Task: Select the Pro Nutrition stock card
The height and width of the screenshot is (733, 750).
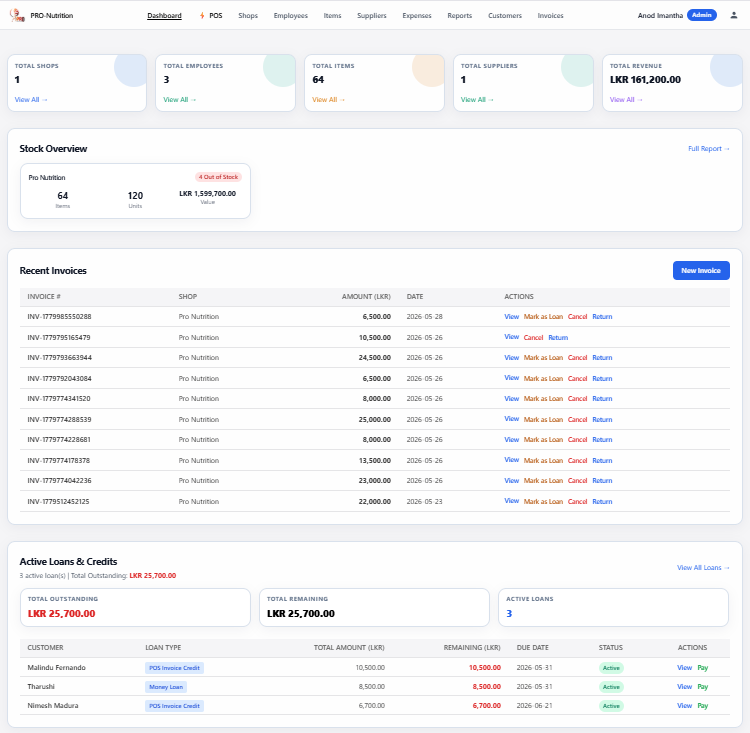Action: tap(135, 191)
